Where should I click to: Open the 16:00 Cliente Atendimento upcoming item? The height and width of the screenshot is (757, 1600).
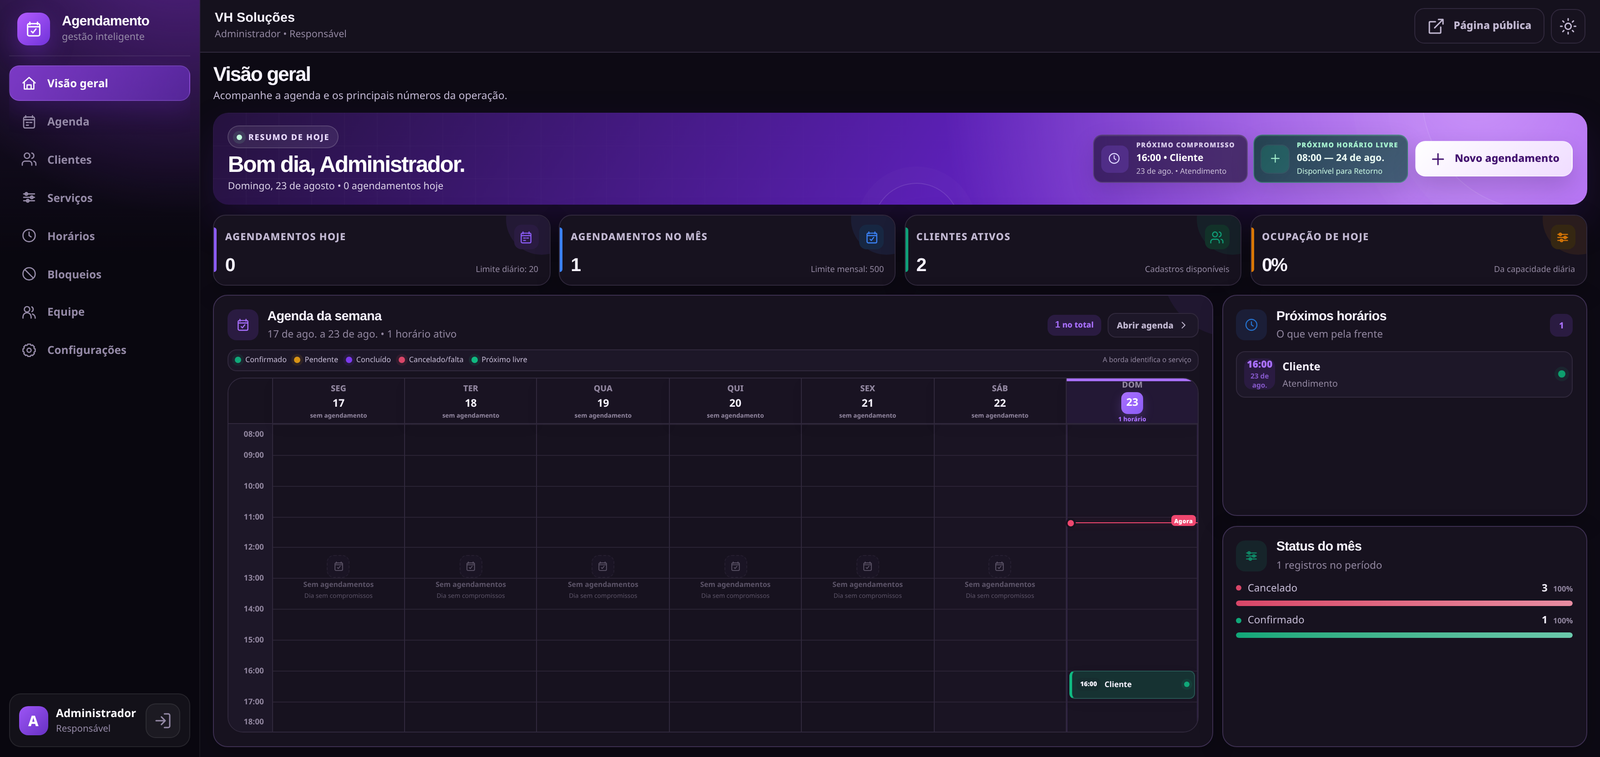1404,374
